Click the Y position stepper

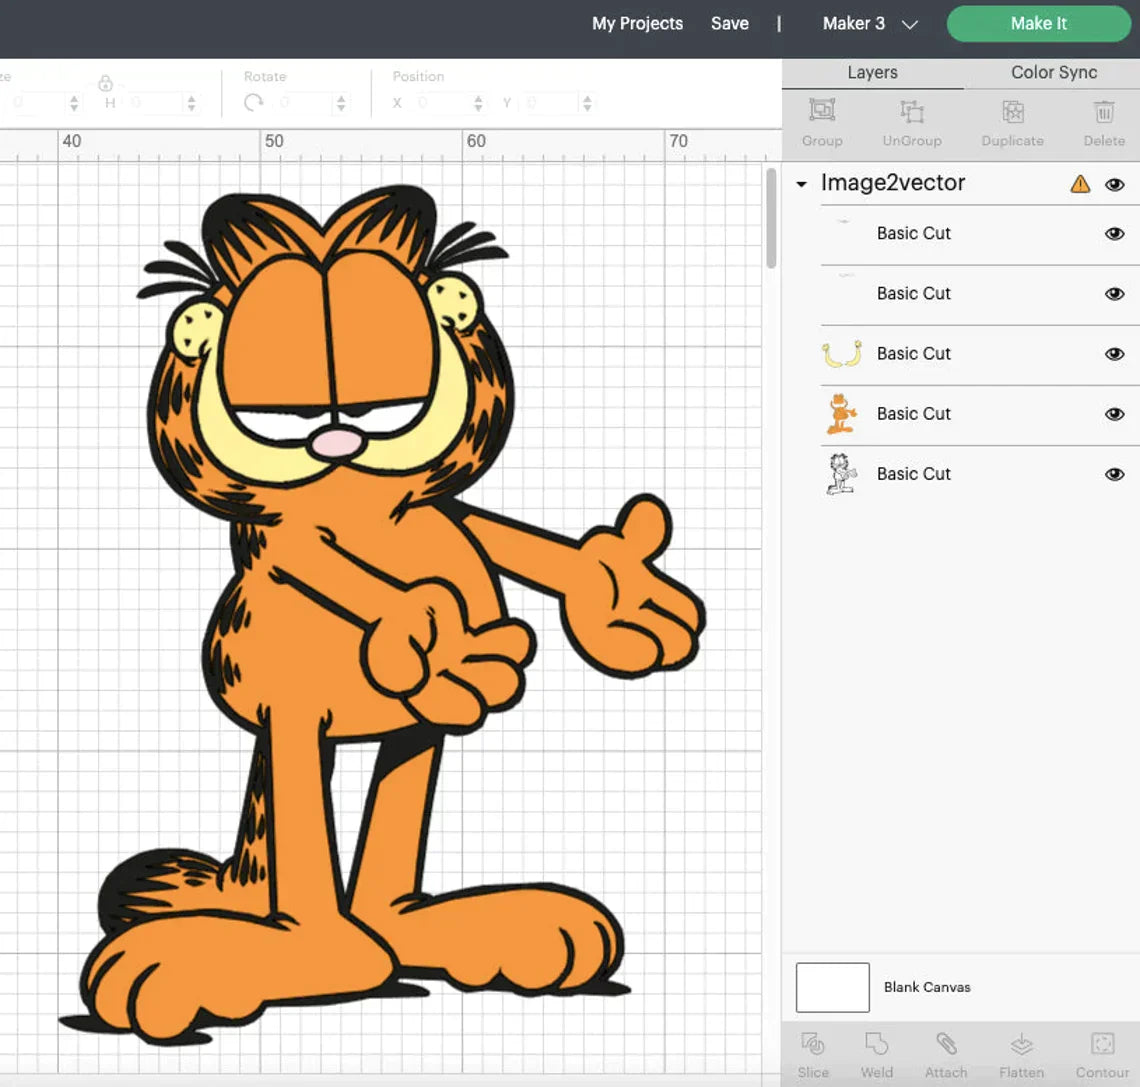tap(587, 103)
